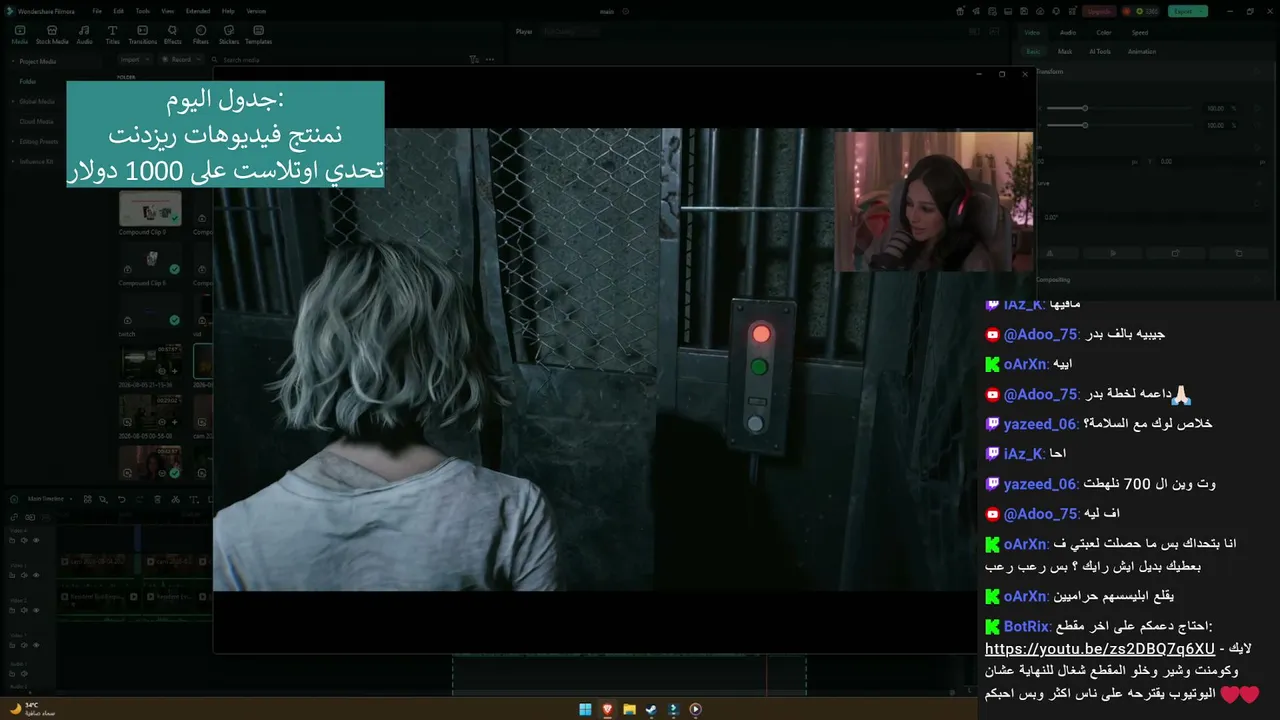This screenshot has width=1280, height=720.
Task: Click the filter/sort media icon
Action: [x=474, y=60]
